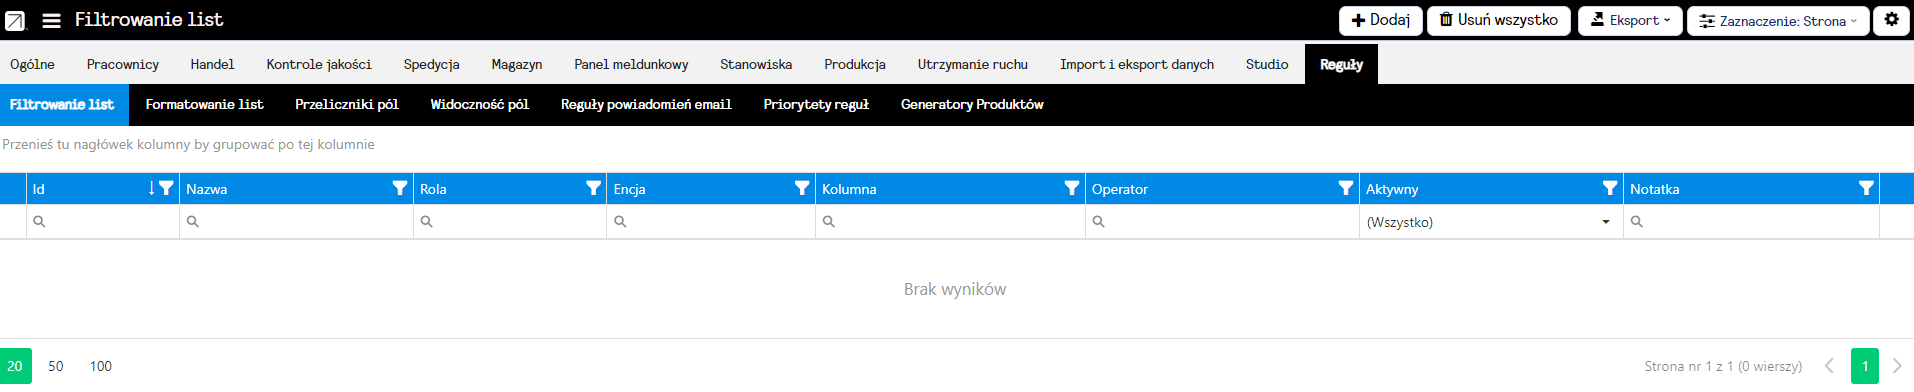Open filter icon on Operator column
The height and width of the screenshot is (392, 1914).
pyautogui.click(x=1346, y=188)
